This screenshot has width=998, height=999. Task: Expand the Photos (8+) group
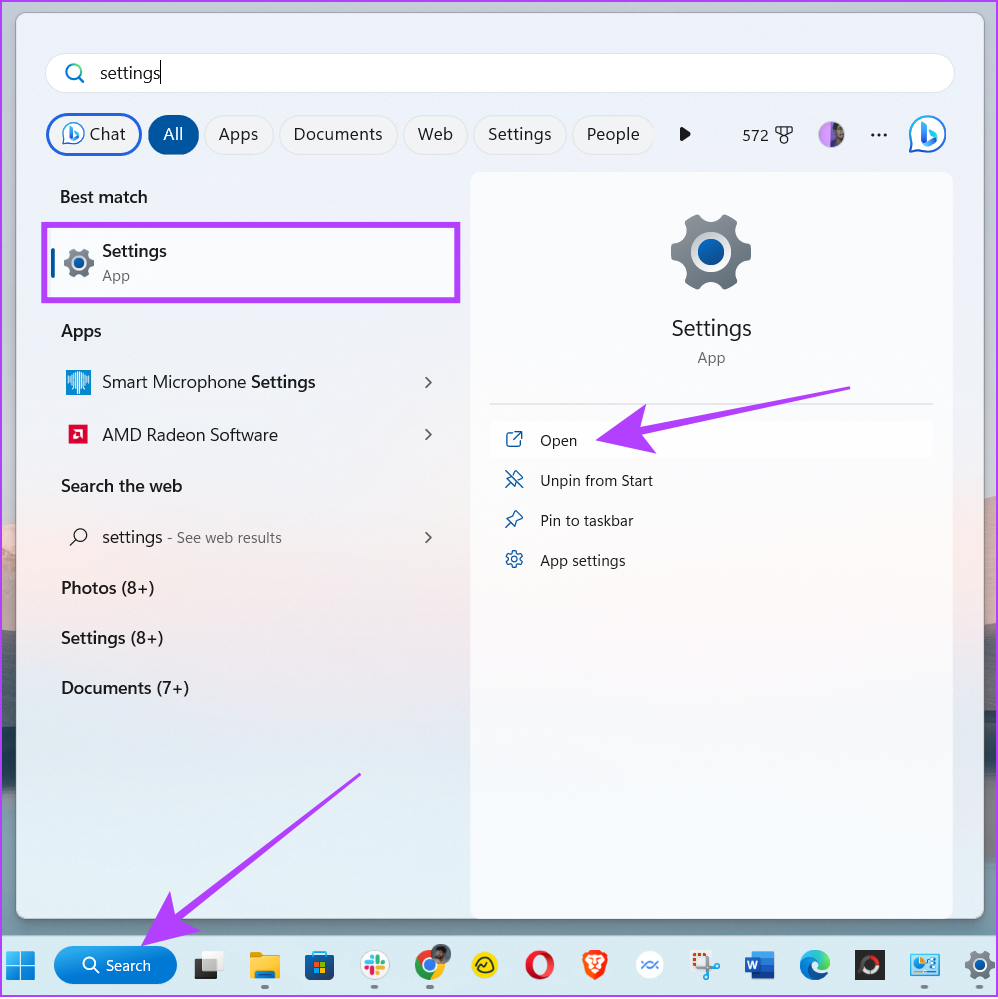point(108,588)
